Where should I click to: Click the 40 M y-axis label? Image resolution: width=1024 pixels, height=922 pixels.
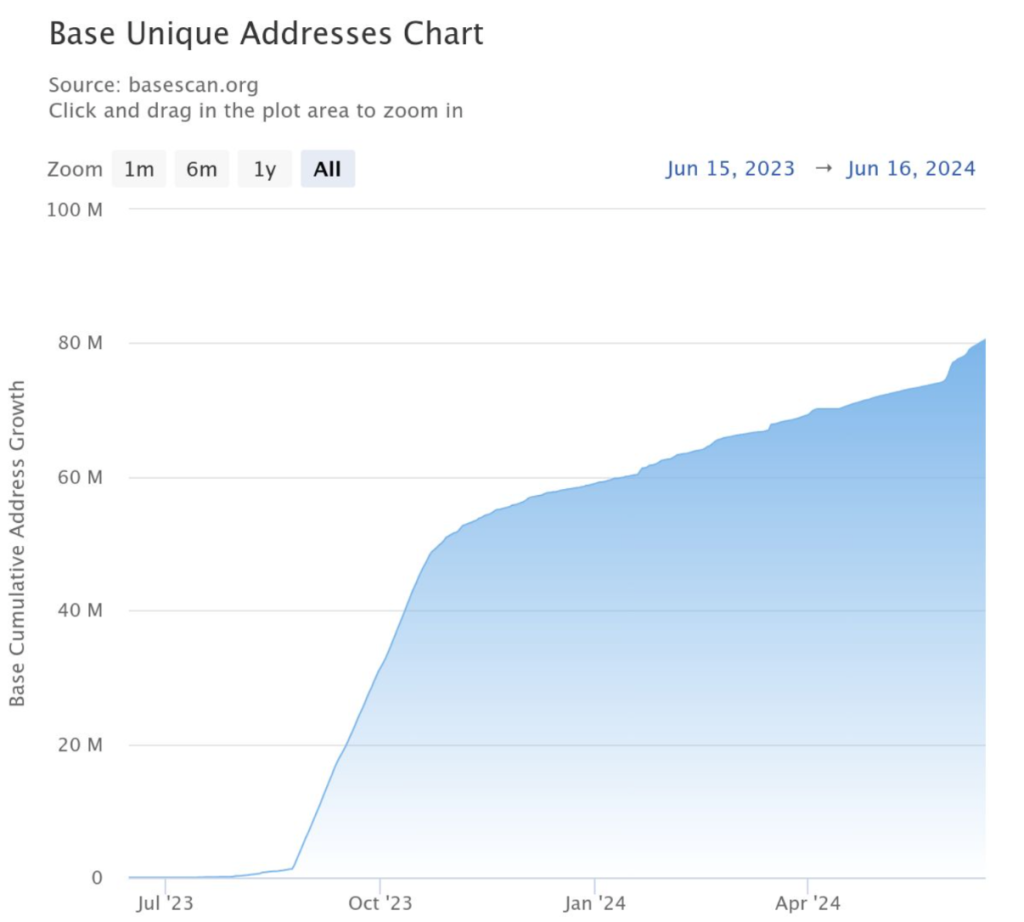(83, 610)
